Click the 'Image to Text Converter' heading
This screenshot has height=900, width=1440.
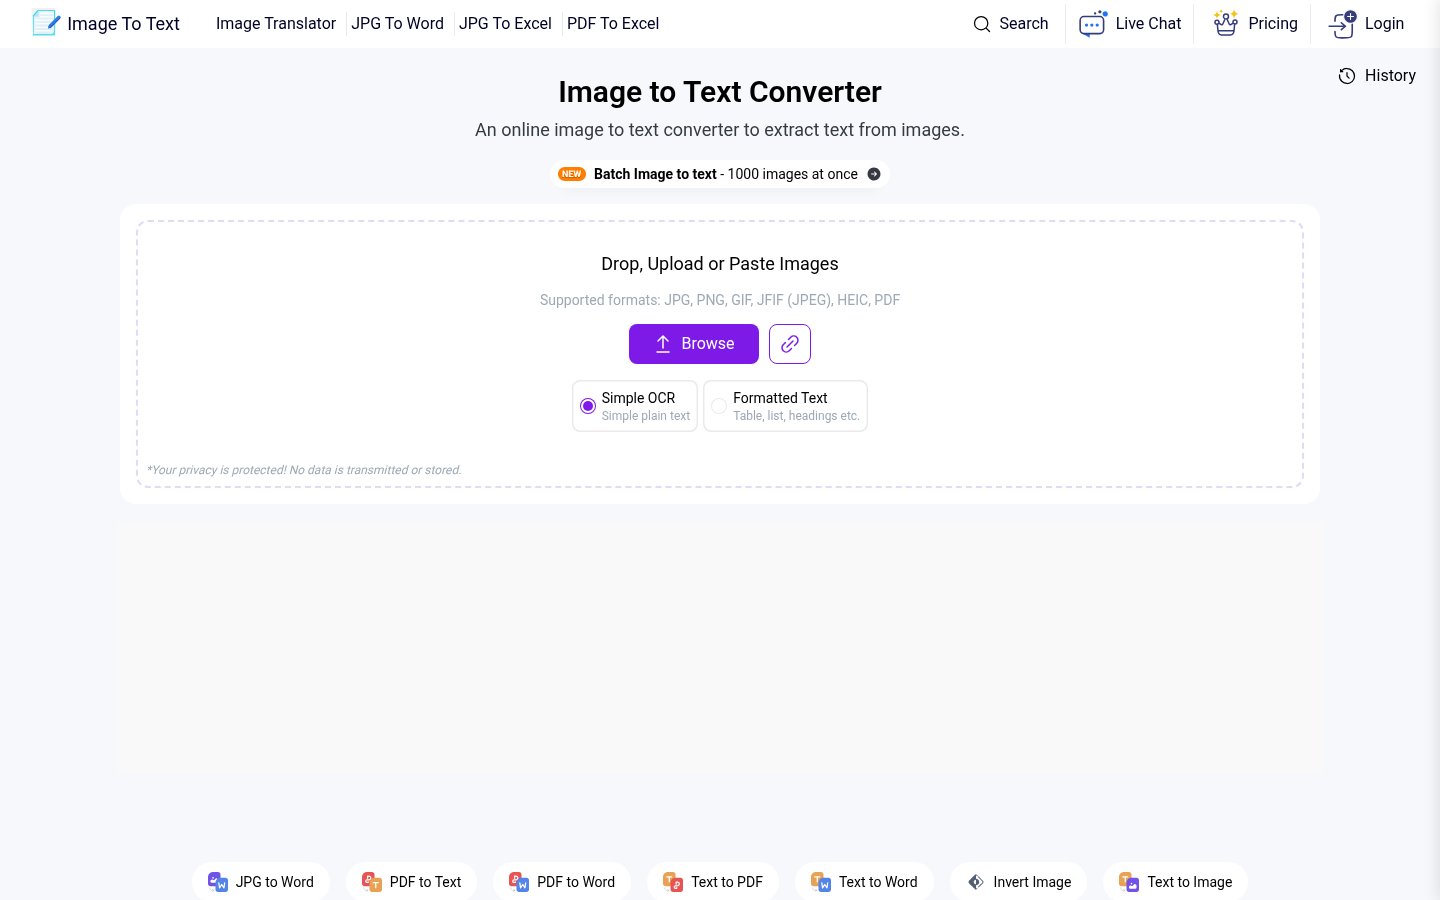point(720,92)
